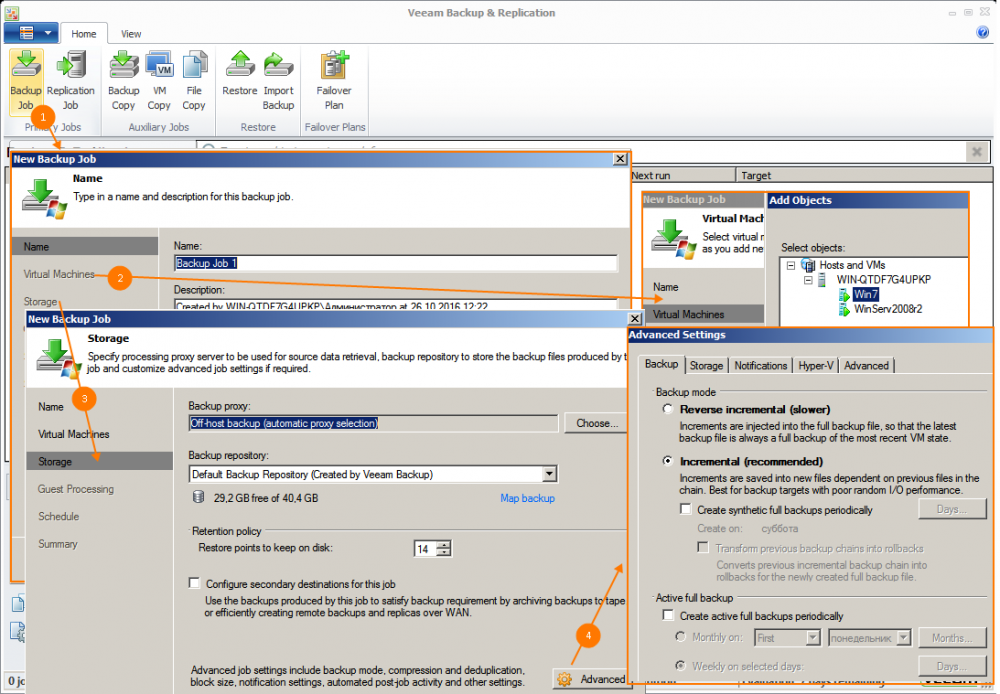Close the Storage New Backup Job dialog
This screenshot has width=1000, height=694.
[x=635, y=318]
